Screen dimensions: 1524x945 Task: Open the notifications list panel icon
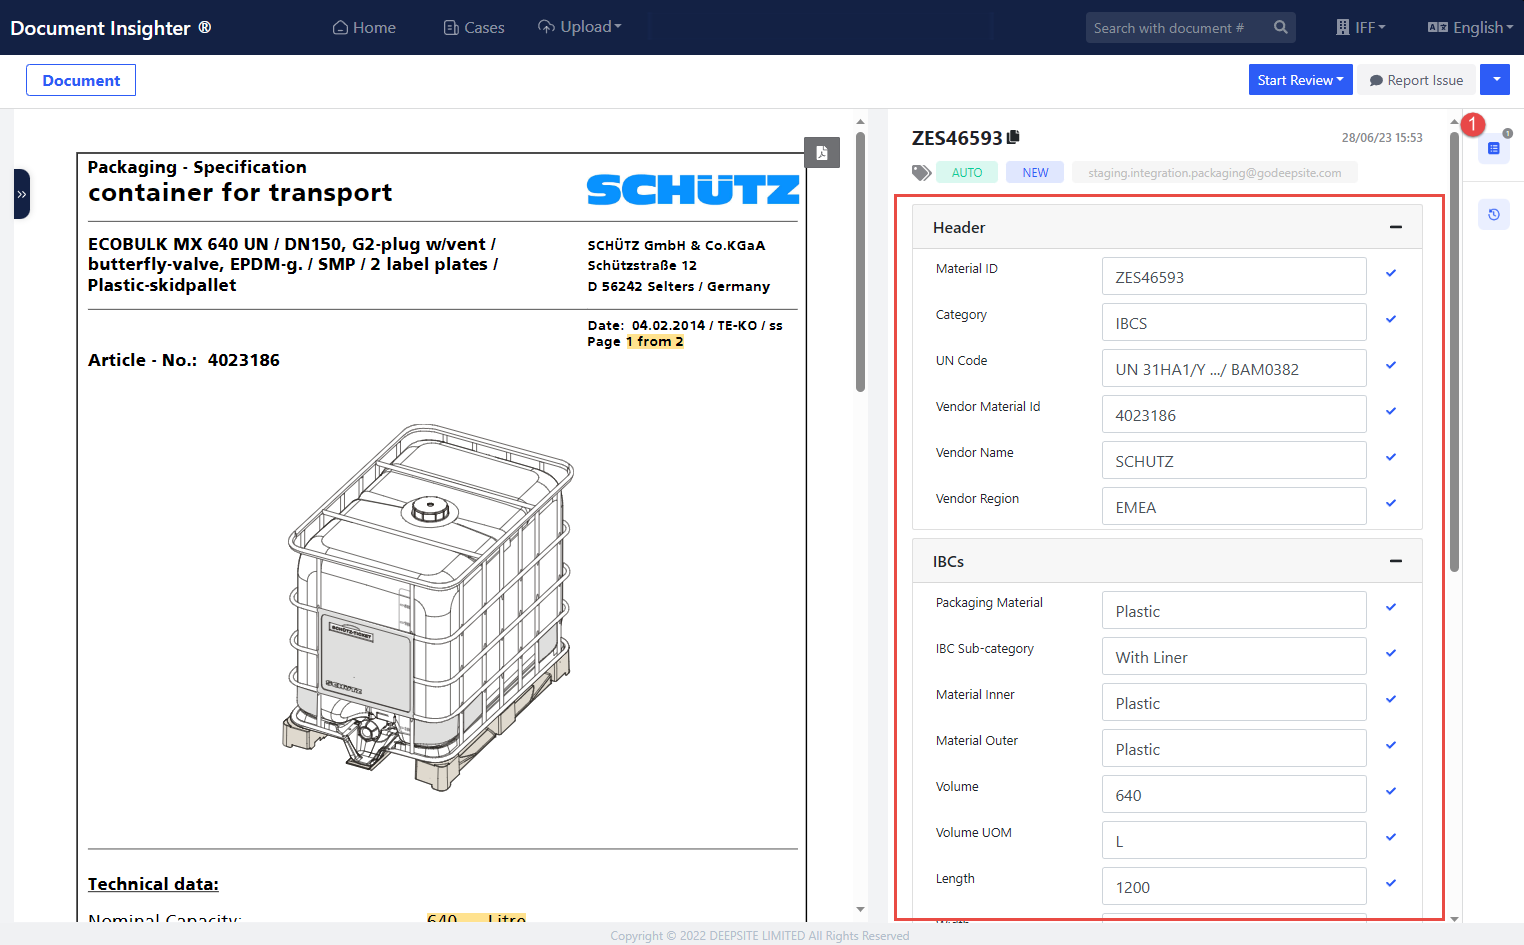click(x=1493, y=148)
